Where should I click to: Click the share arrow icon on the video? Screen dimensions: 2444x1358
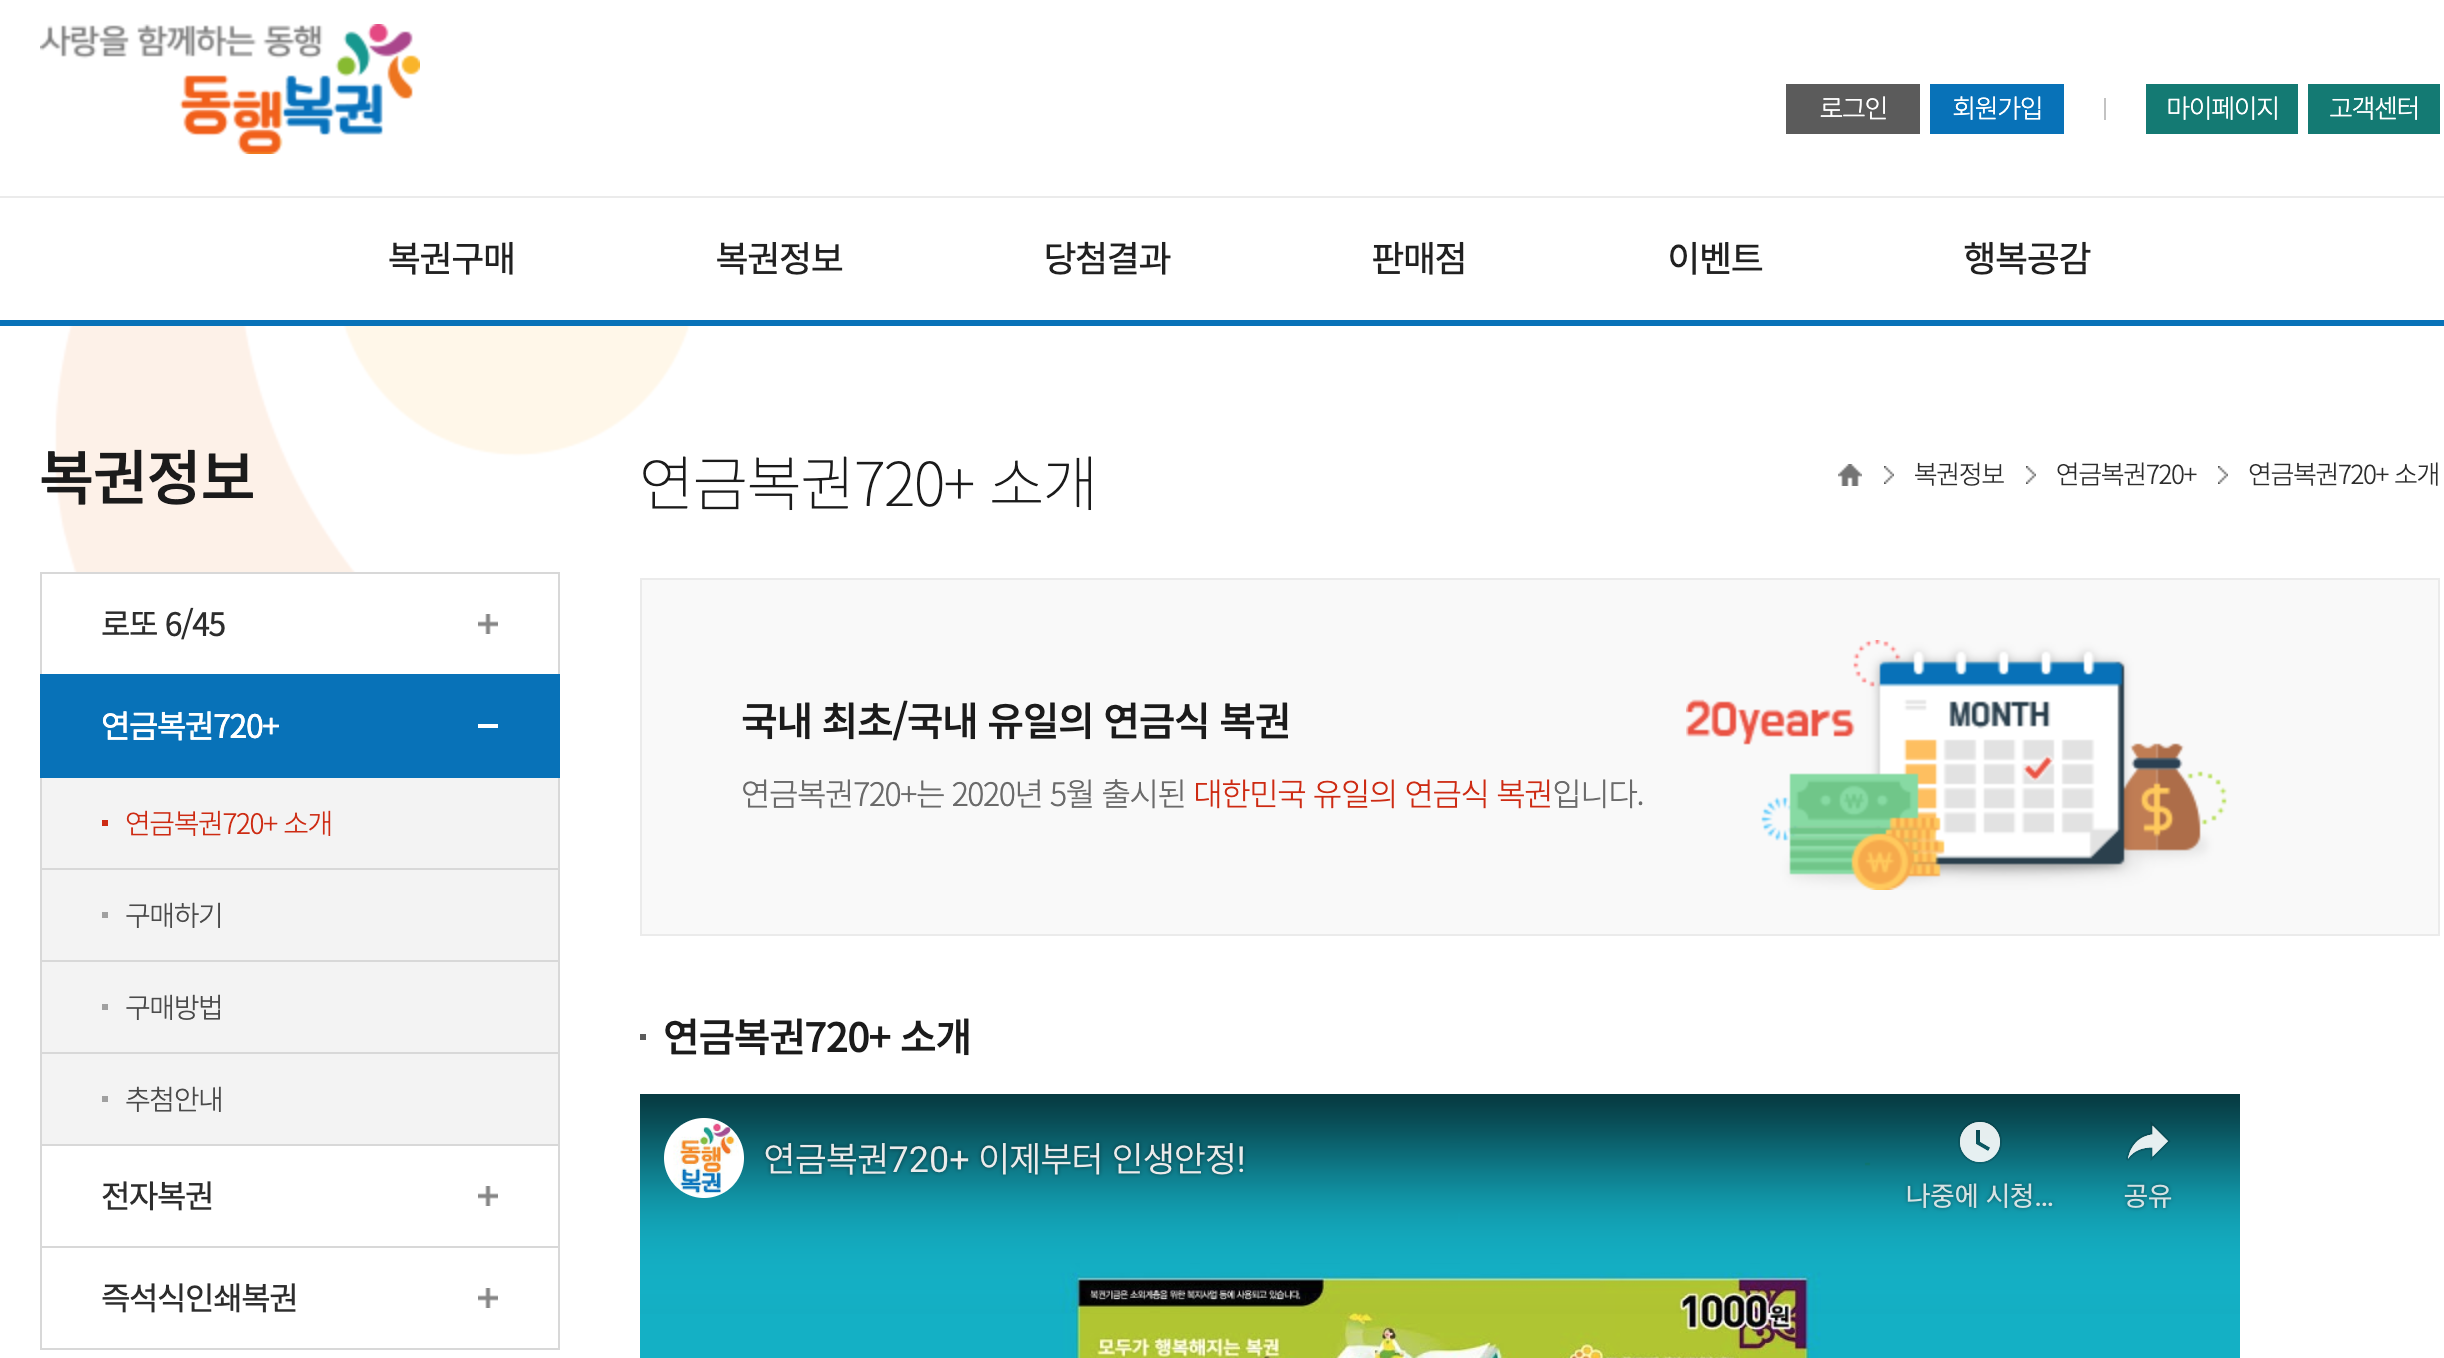2146,1143
